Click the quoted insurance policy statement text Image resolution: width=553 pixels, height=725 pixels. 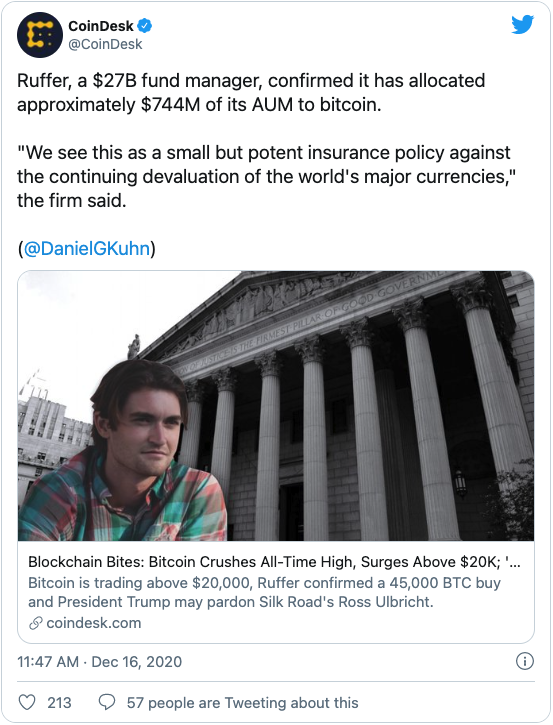point(266,177)
